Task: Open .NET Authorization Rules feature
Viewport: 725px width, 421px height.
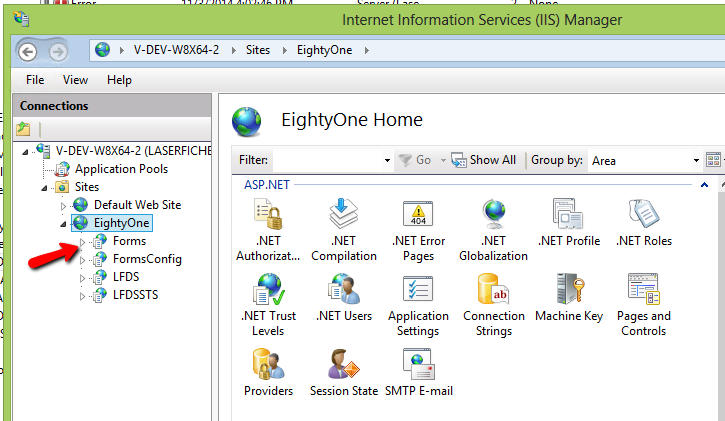Action: (x=268, y=230)
